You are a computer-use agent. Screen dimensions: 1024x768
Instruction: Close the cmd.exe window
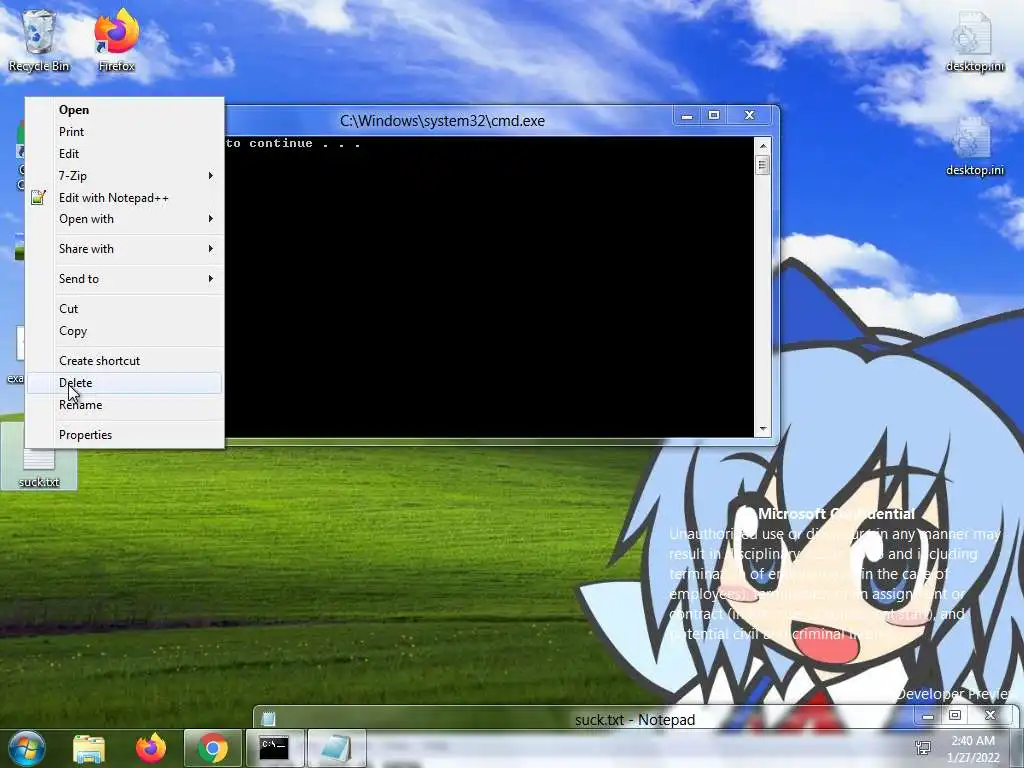(750, 116)
